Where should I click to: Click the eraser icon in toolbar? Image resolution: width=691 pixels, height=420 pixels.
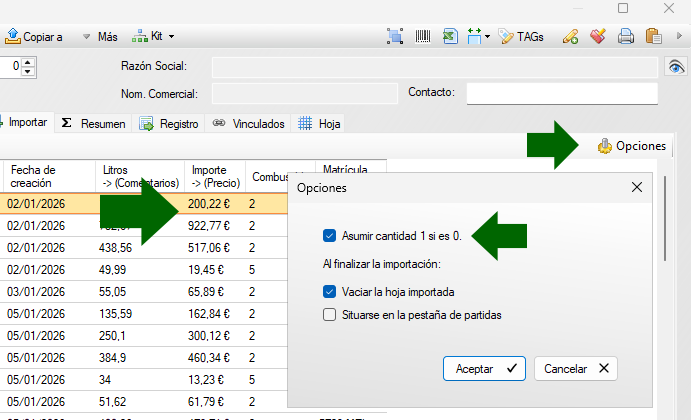(x=598, y=37)
